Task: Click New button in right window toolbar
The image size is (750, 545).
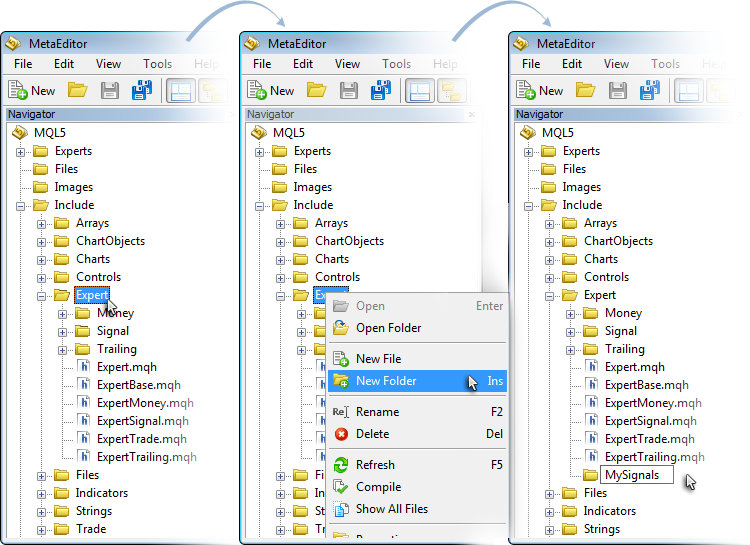Action: pyautogui.click(x=540, y=90)
